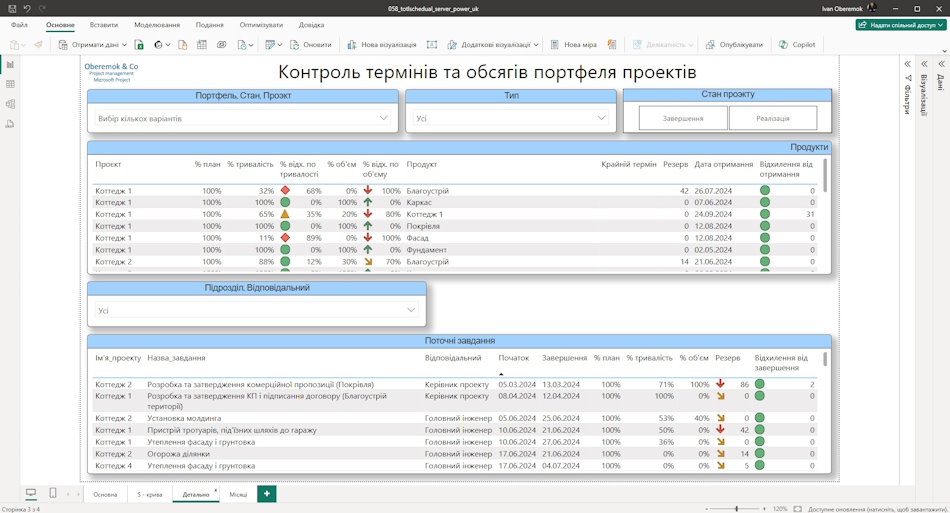
Task: Expand the Візуалізації pane chevron
Action: coord(925,64)
